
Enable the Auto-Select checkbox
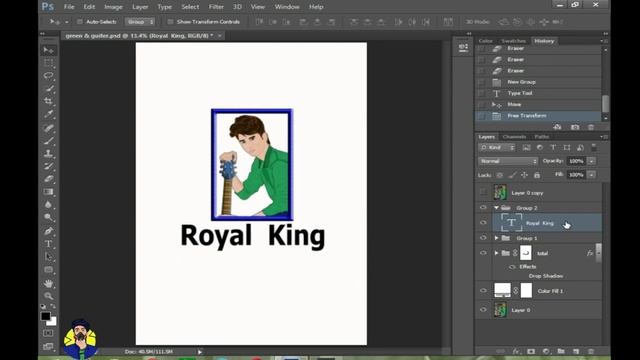point(80,22)
